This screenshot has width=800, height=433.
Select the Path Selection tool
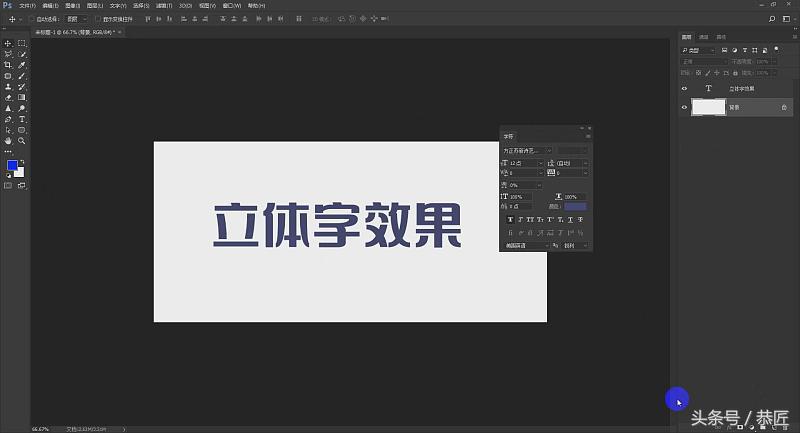point(8,130)
